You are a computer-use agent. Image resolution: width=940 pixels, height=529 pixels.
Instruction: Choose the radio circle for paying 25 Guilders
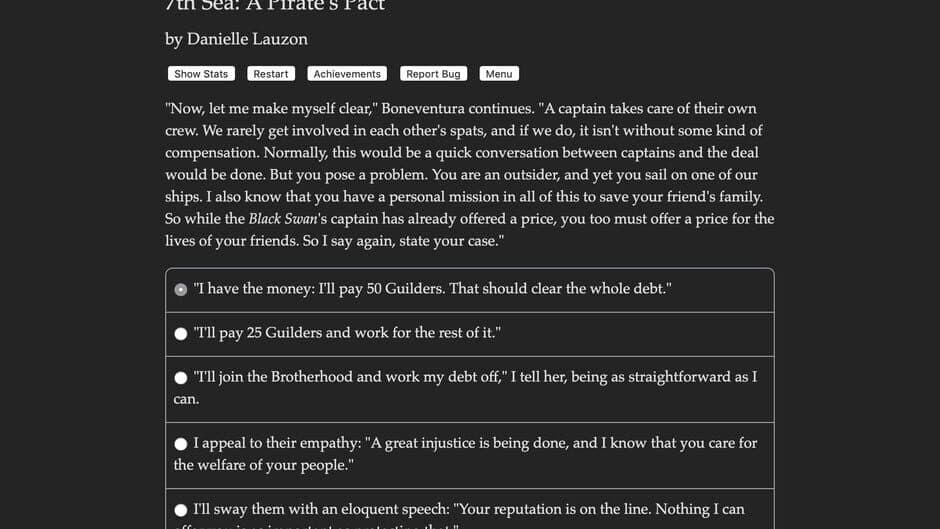181,334
